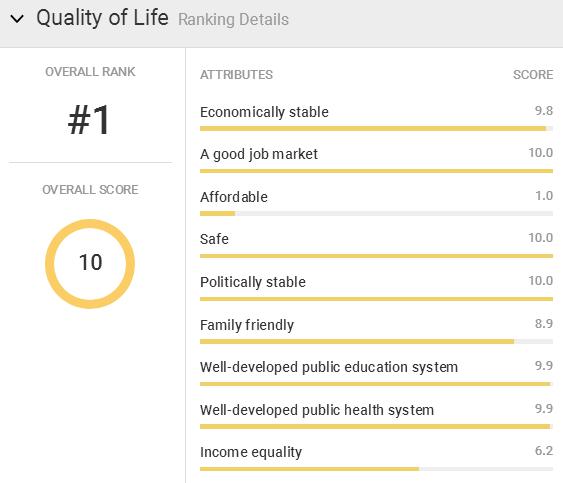Click the Safe attribute score bar
This screenshot has height=483, width=563.
[x=376, y=256]
